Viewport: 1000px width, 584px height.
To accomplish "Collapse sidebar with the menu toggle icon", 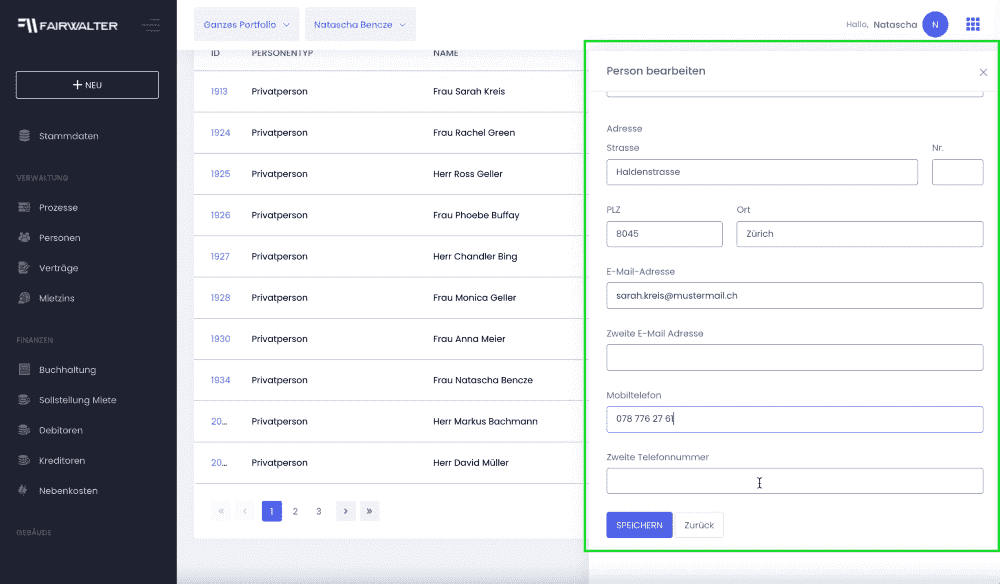I will point(152,24).
